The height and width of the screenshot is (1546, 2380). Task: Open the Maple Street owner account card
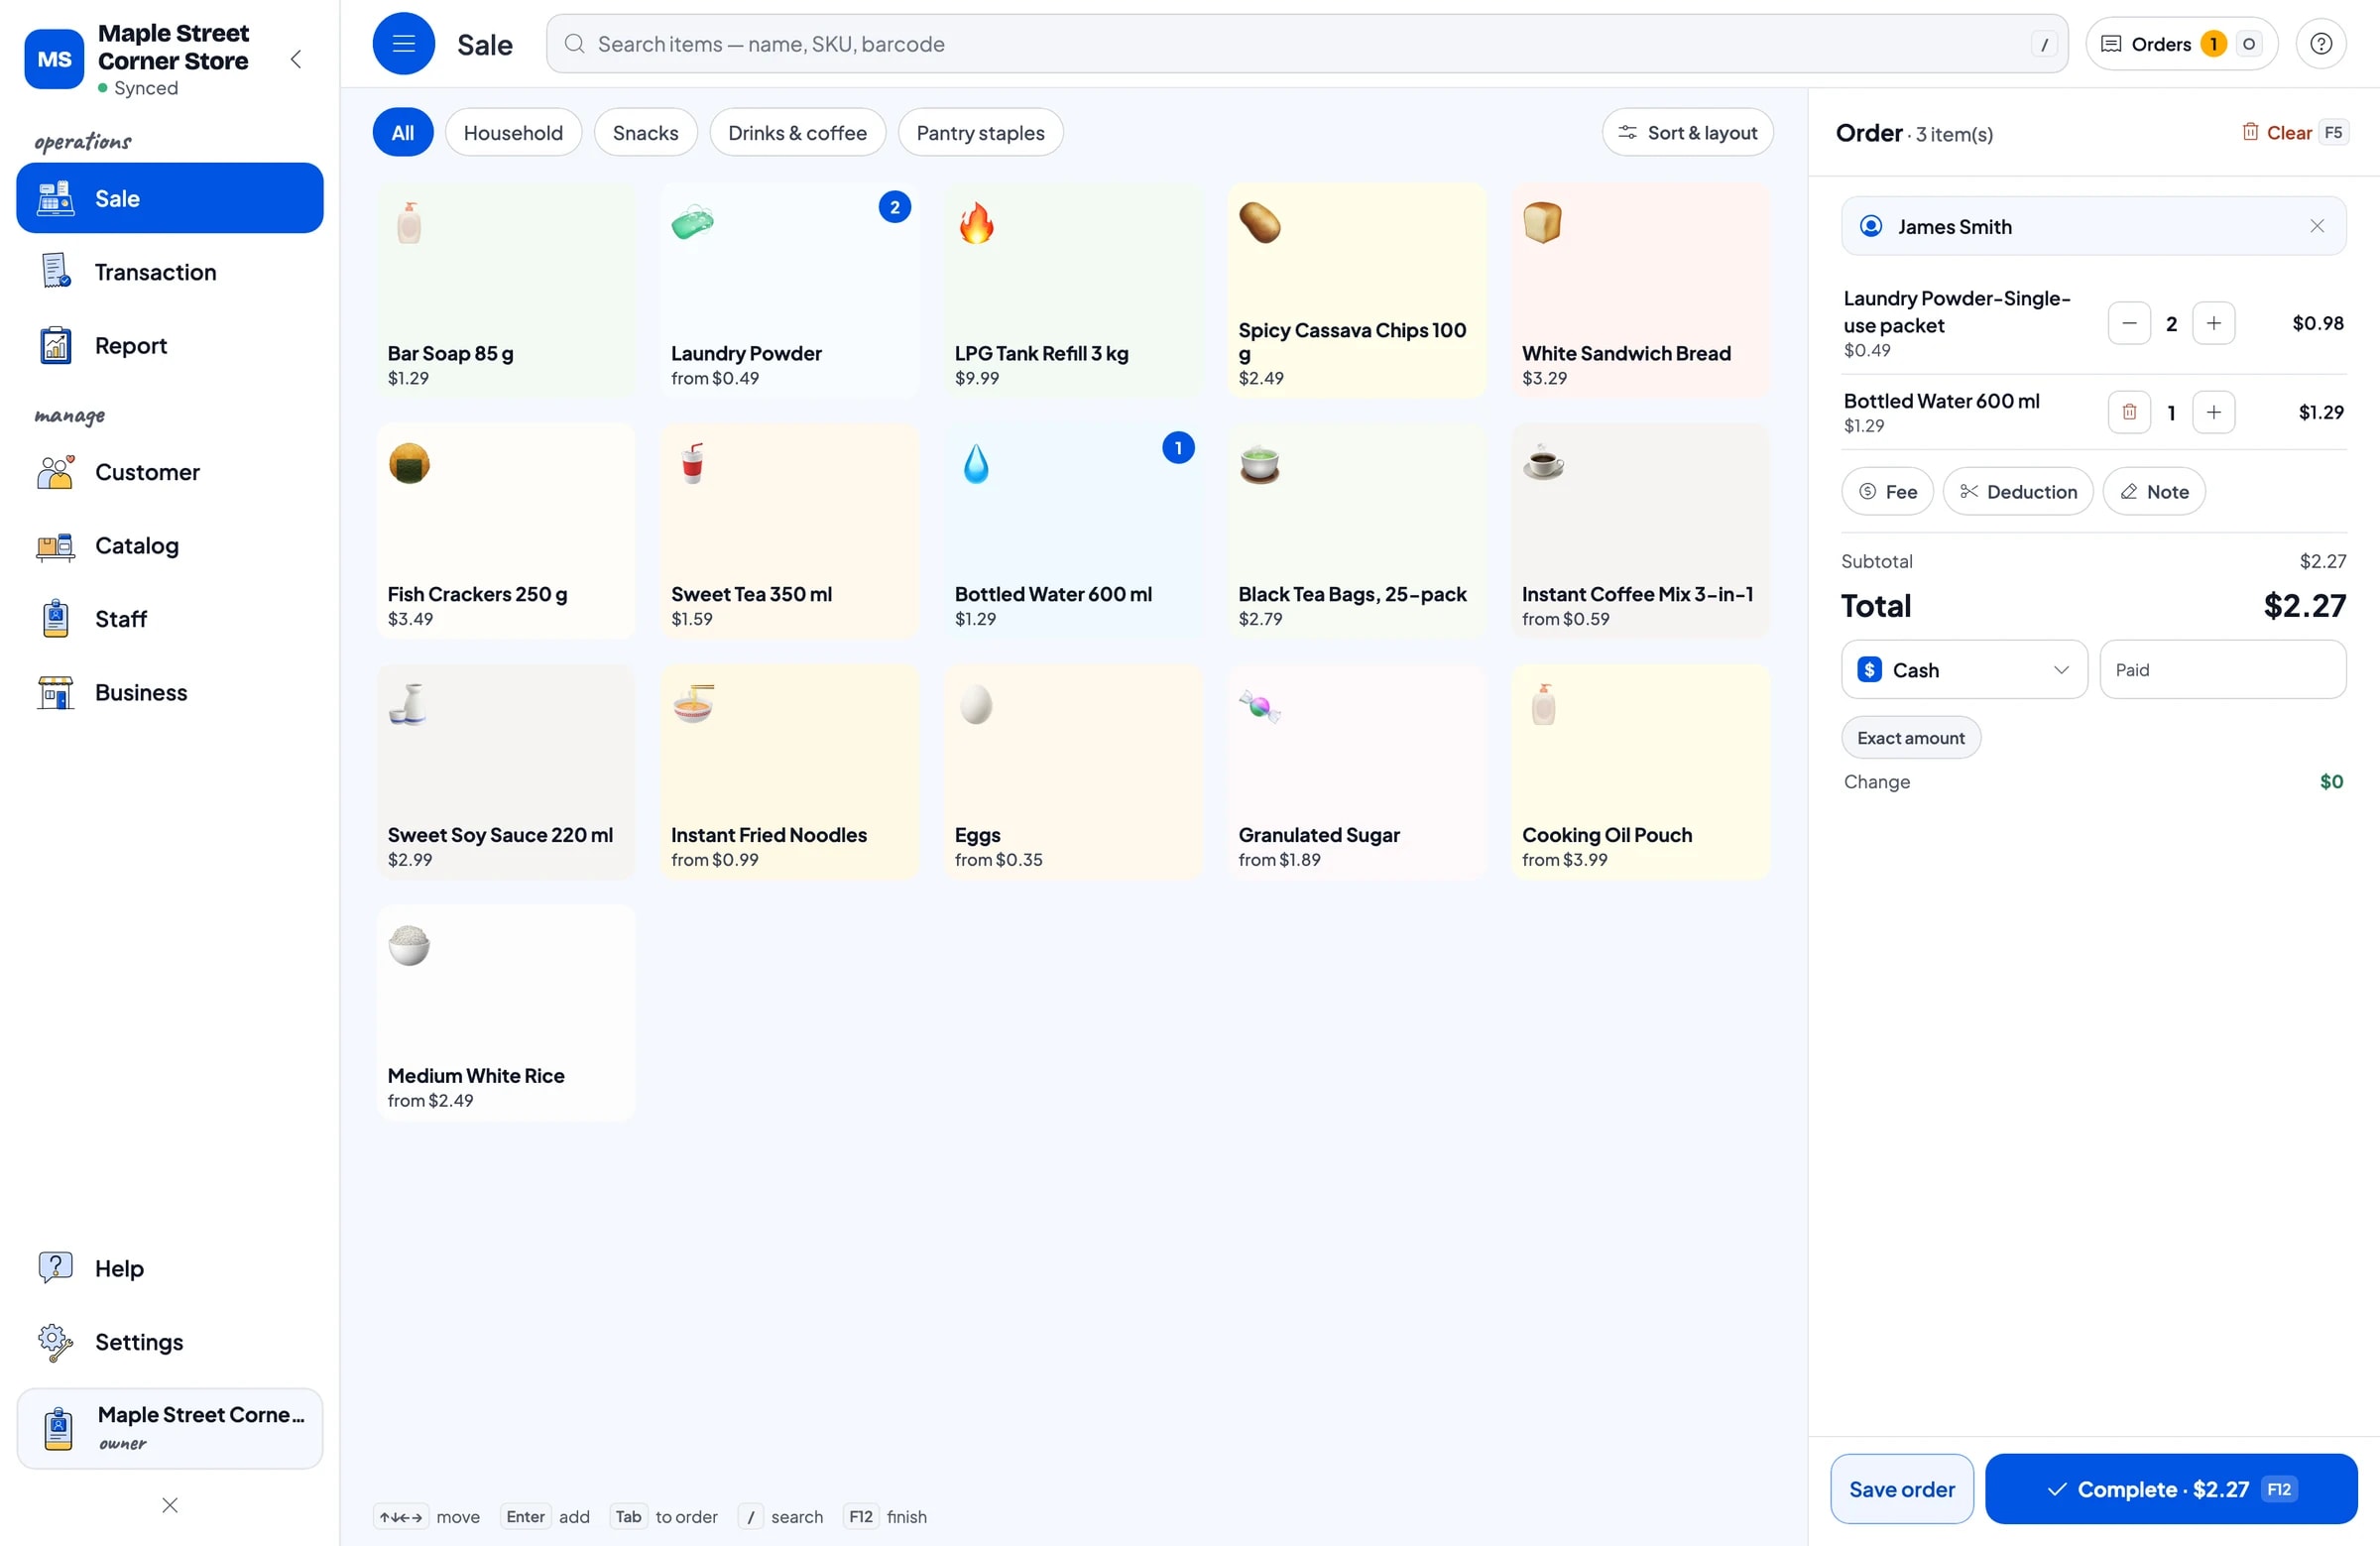click(x=169, y=1428)
